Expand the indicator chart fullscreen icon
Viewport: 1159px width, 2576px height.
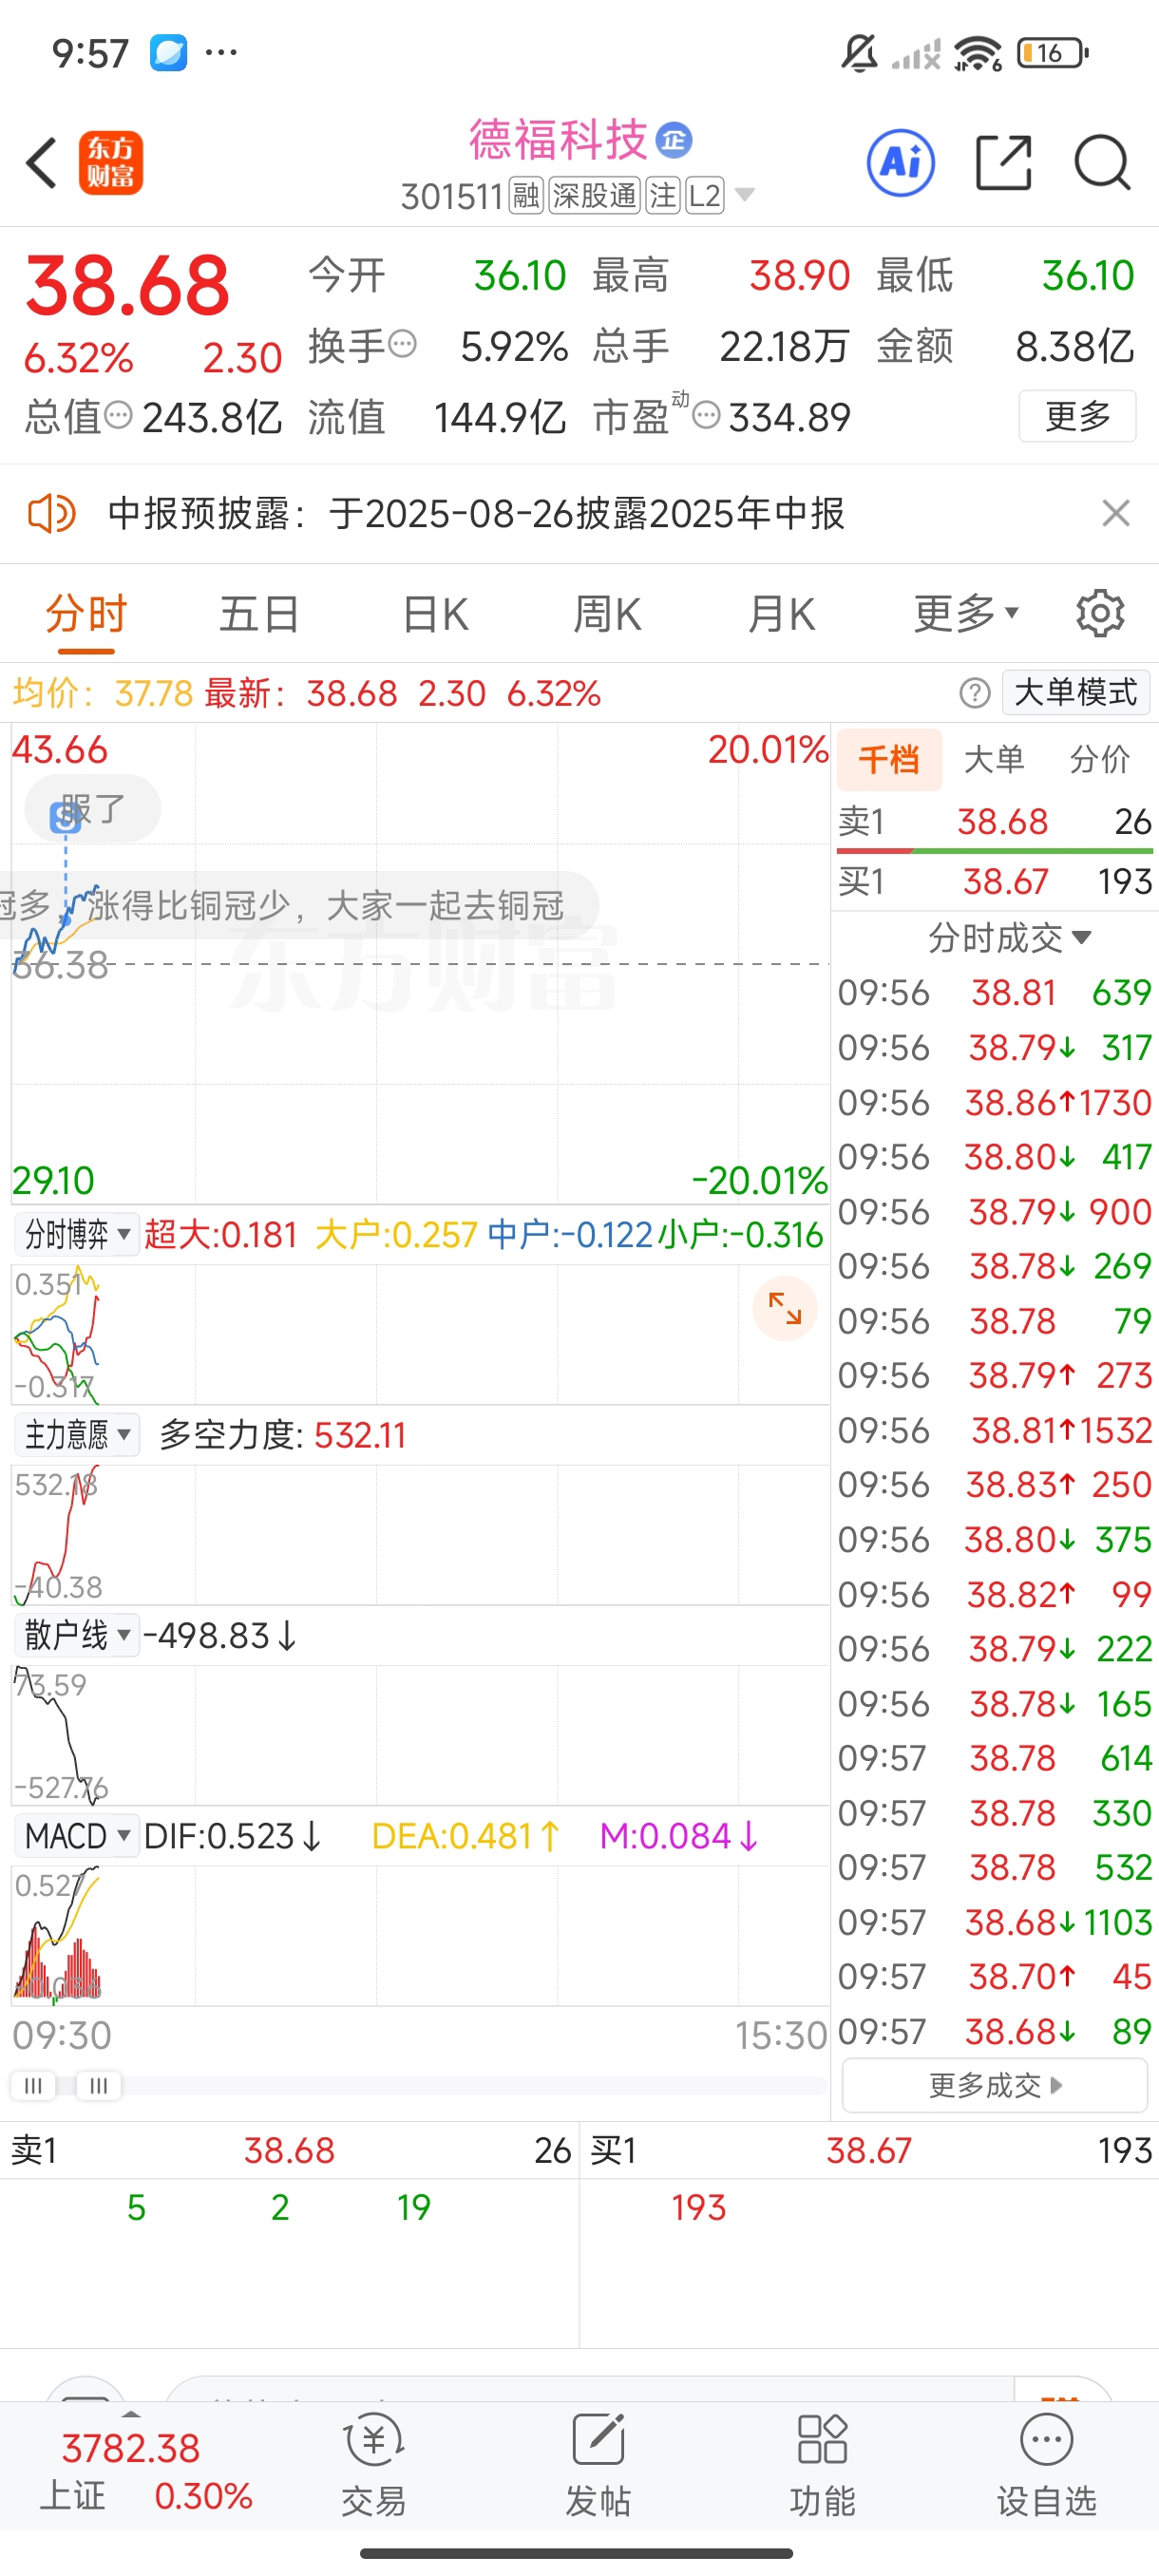click(785, 1308)
